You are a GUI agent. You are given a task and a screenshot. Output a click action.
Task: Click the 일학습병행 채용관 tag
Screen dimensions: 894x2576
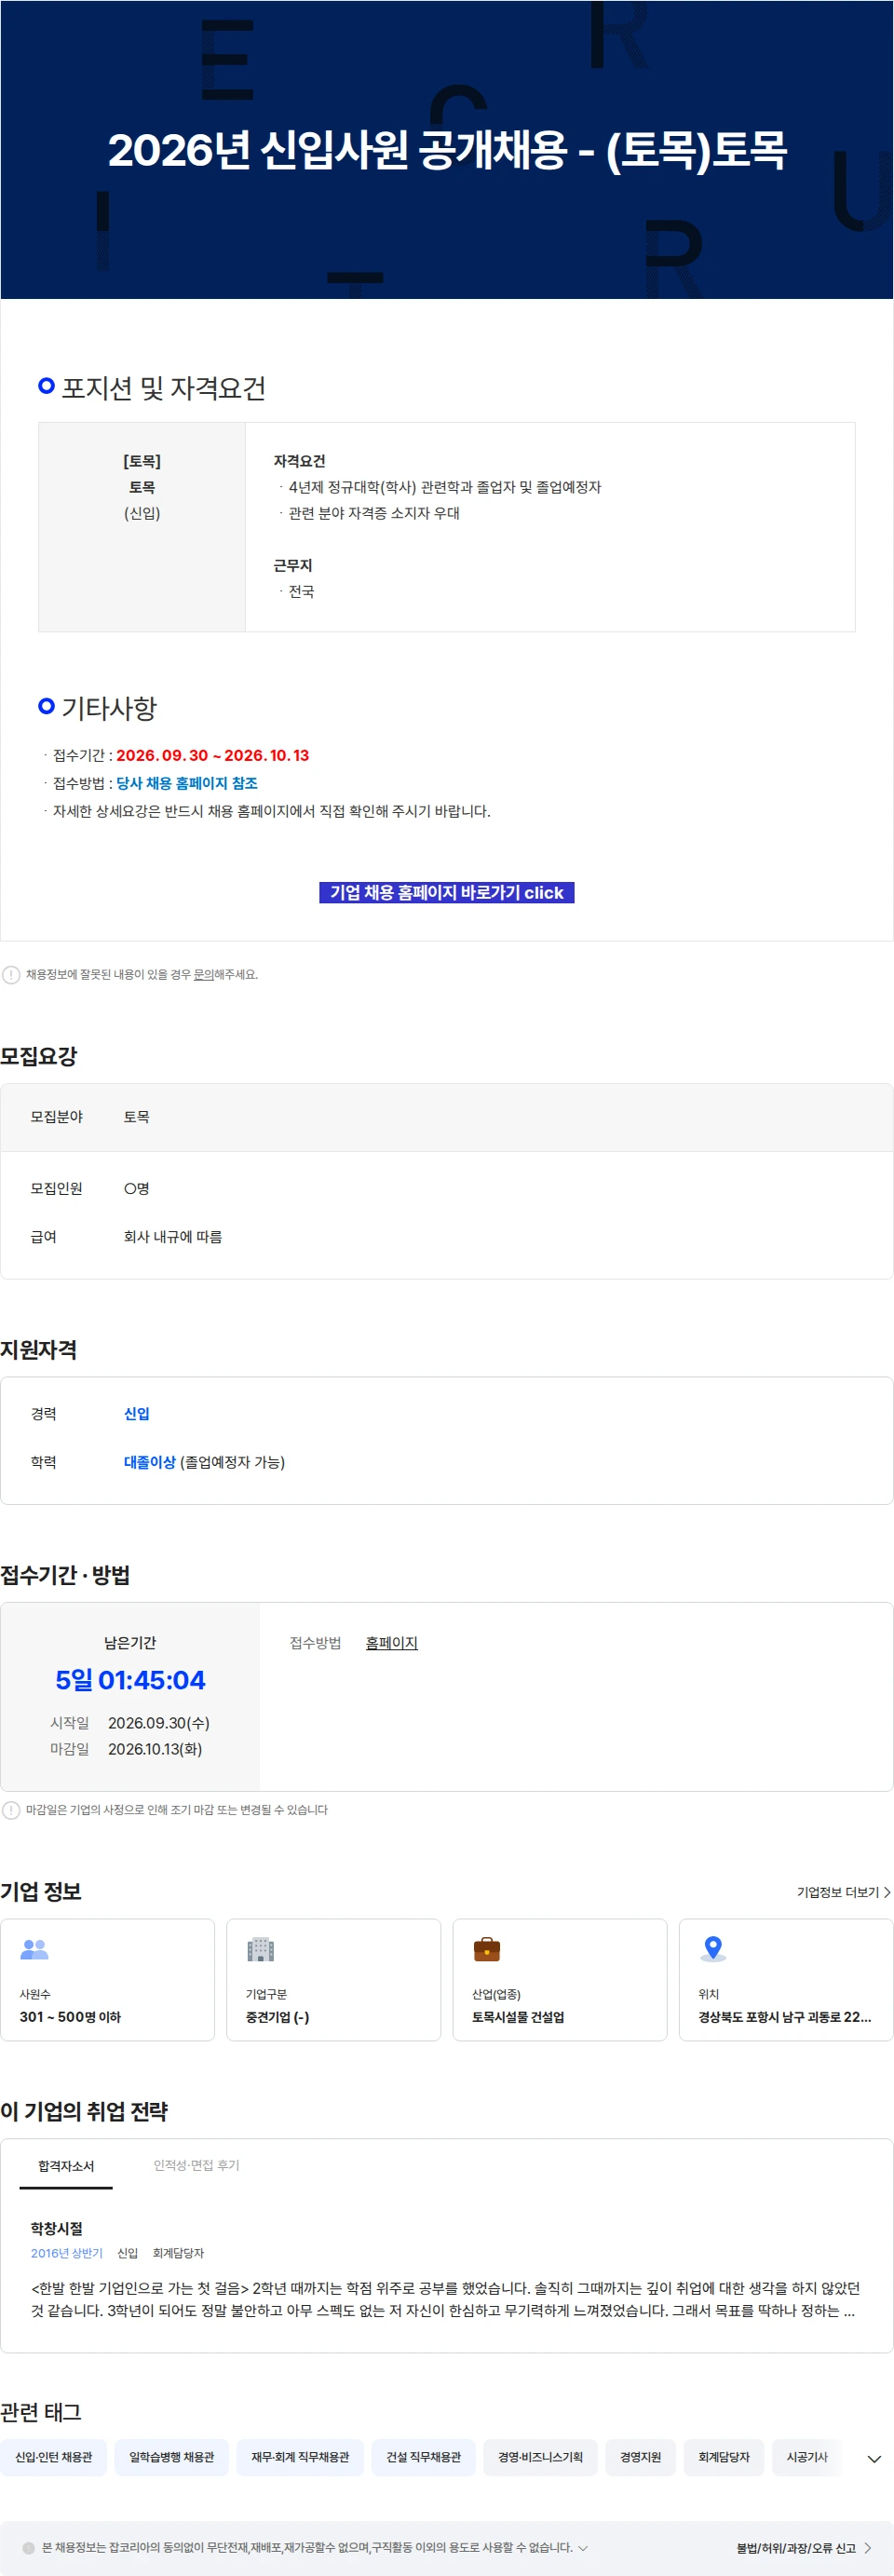pos(171,2457)
